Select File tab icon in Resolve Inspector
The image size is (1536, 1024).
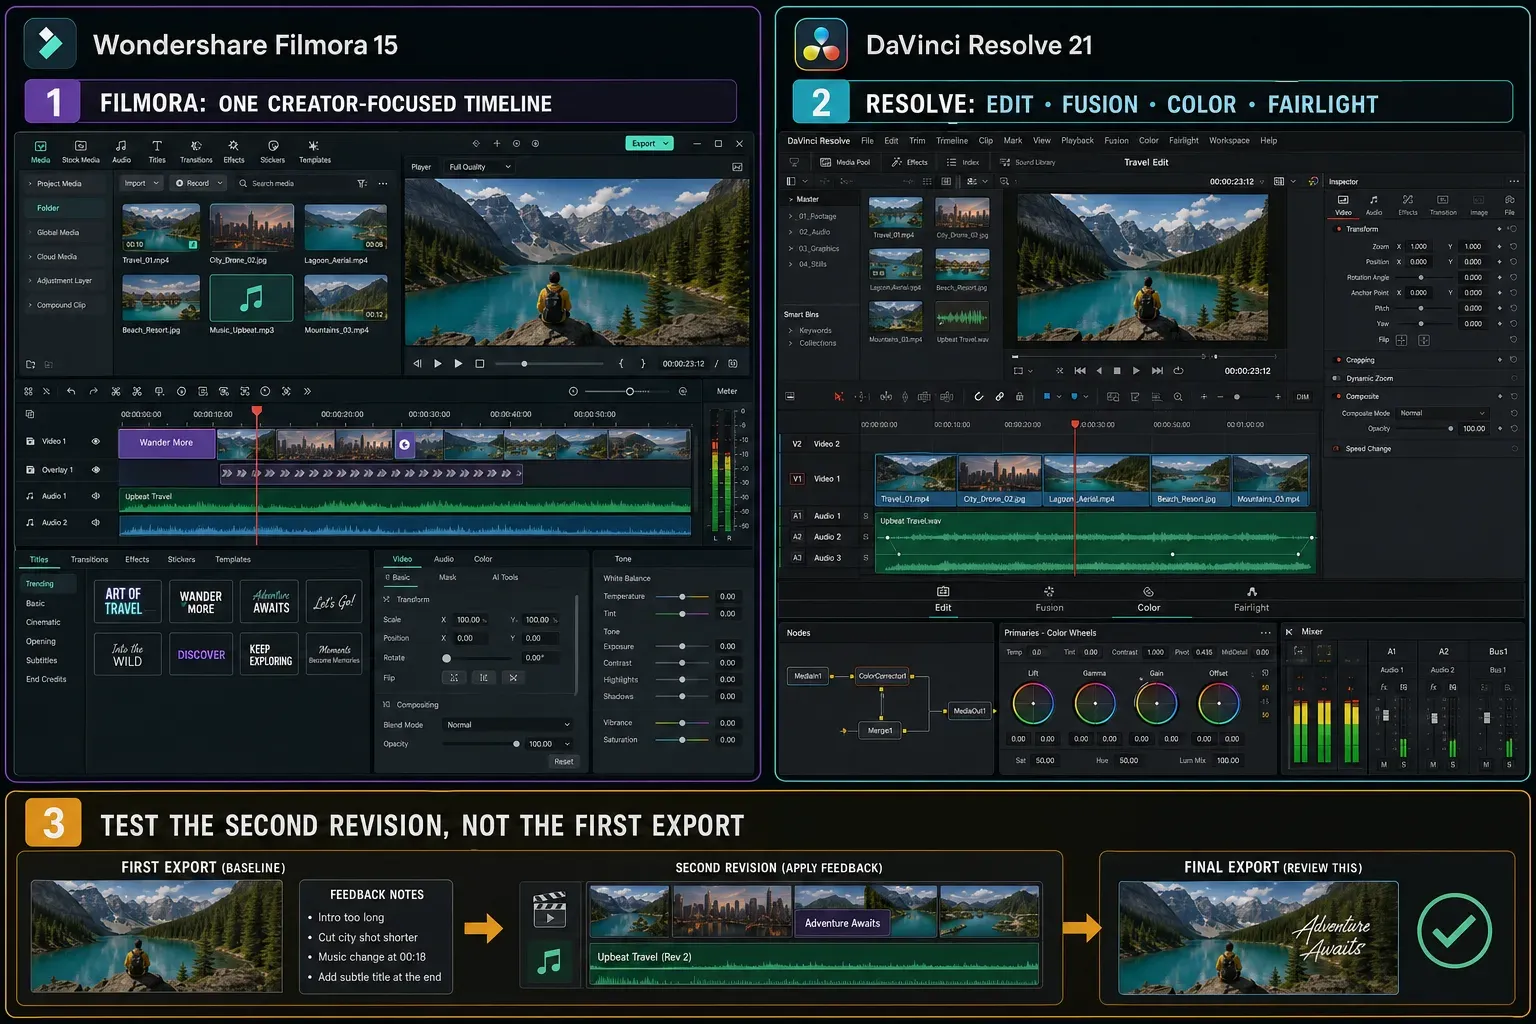pos(1509,205)
